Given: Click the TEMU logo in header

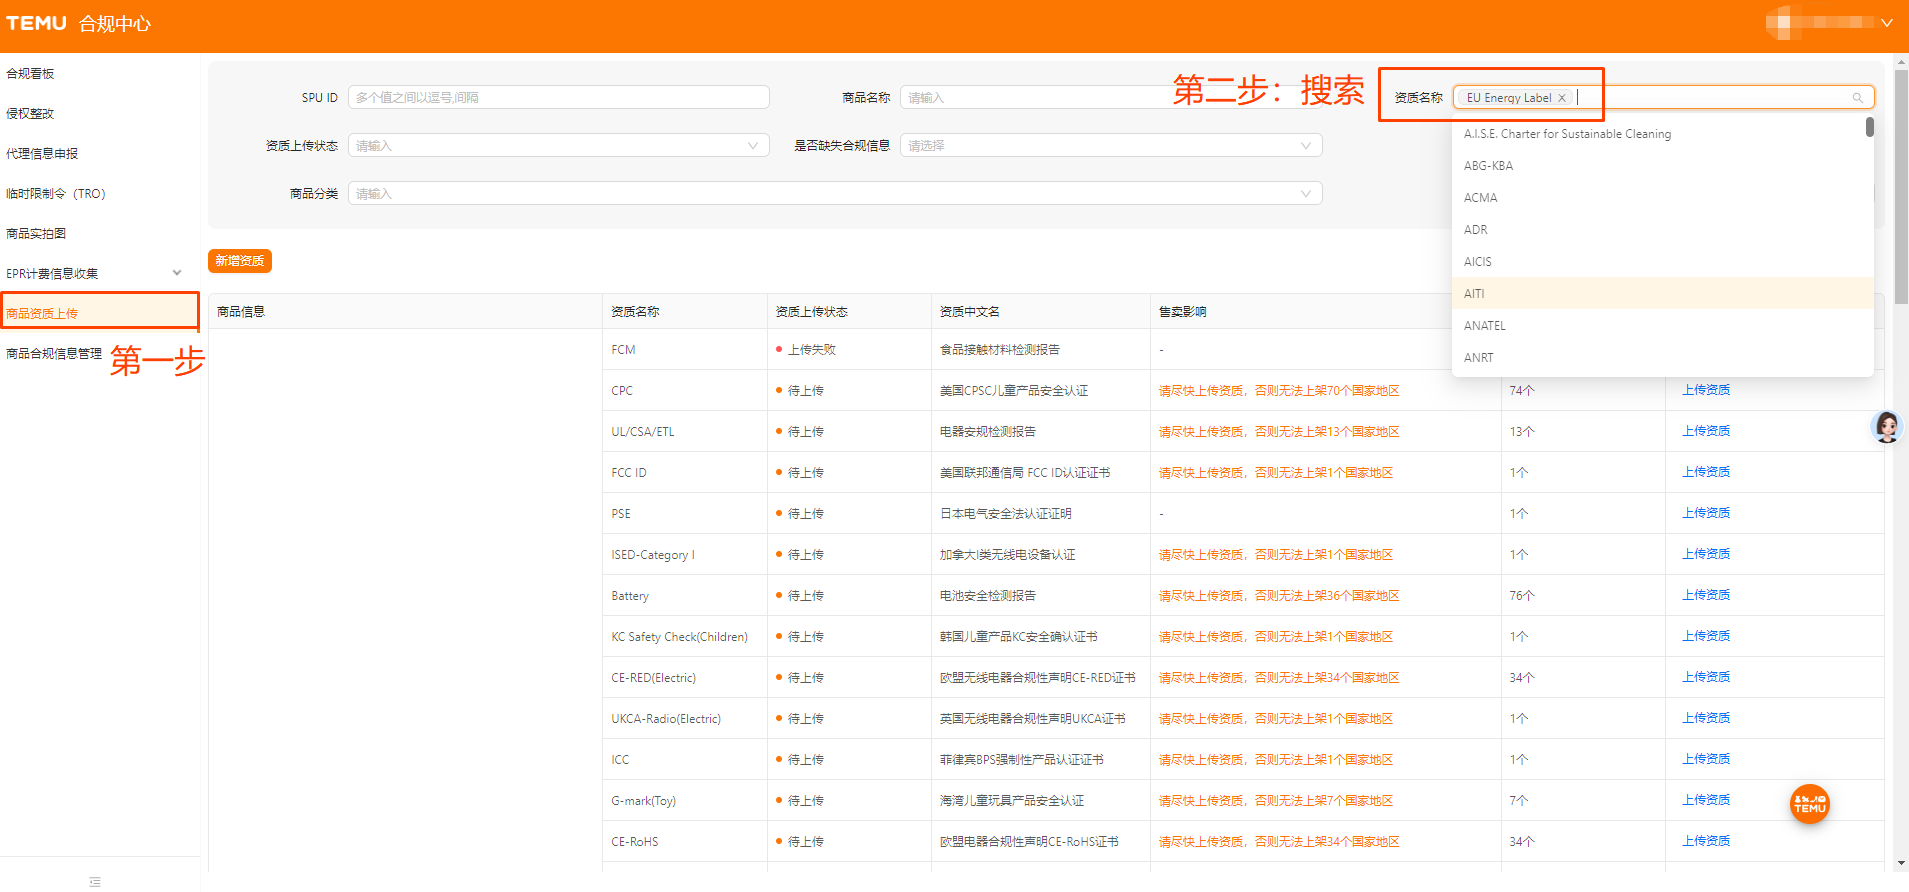Looking at the screenshot, I should 37,23.
